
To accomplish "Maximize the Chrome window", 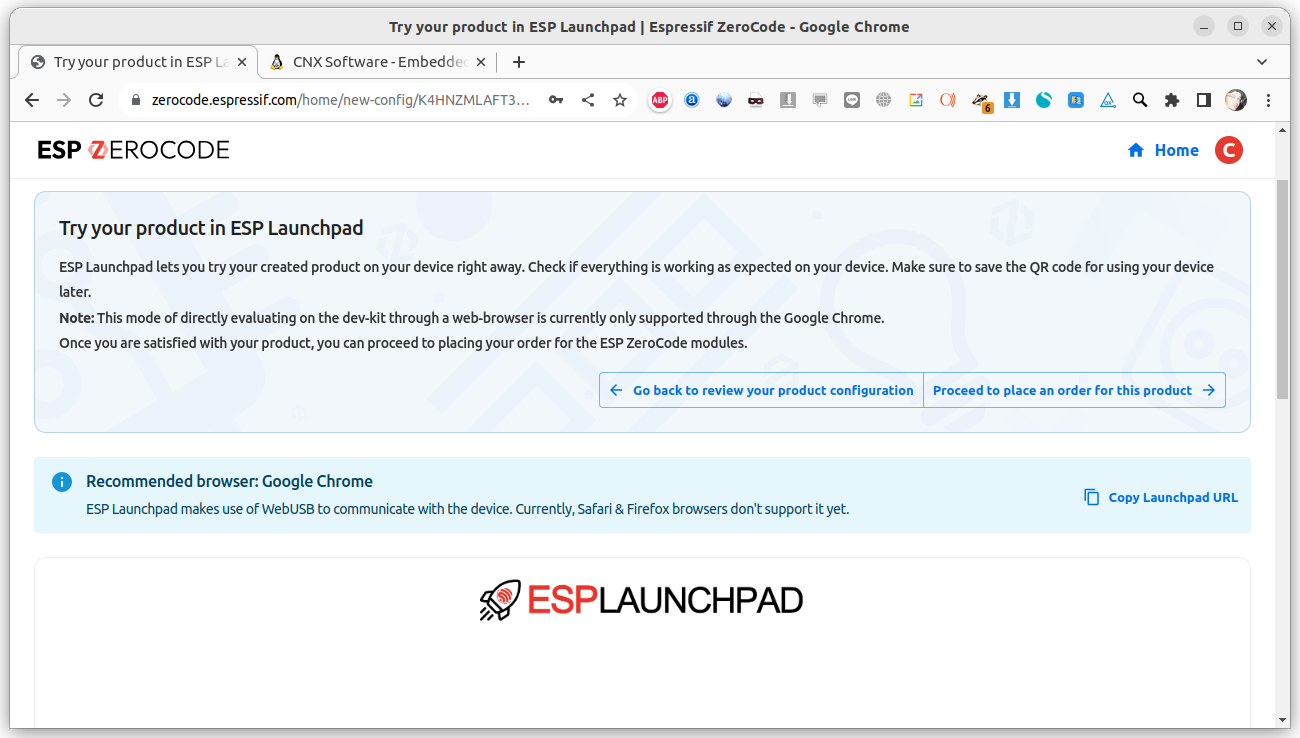I will (1238, 26).
